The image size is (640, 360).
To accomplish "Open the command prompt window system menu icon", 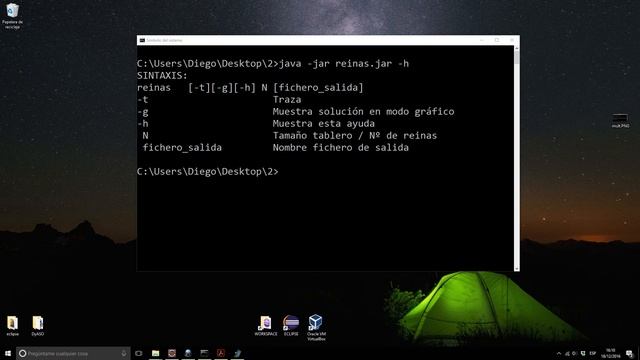I will [x=142, y=40].
